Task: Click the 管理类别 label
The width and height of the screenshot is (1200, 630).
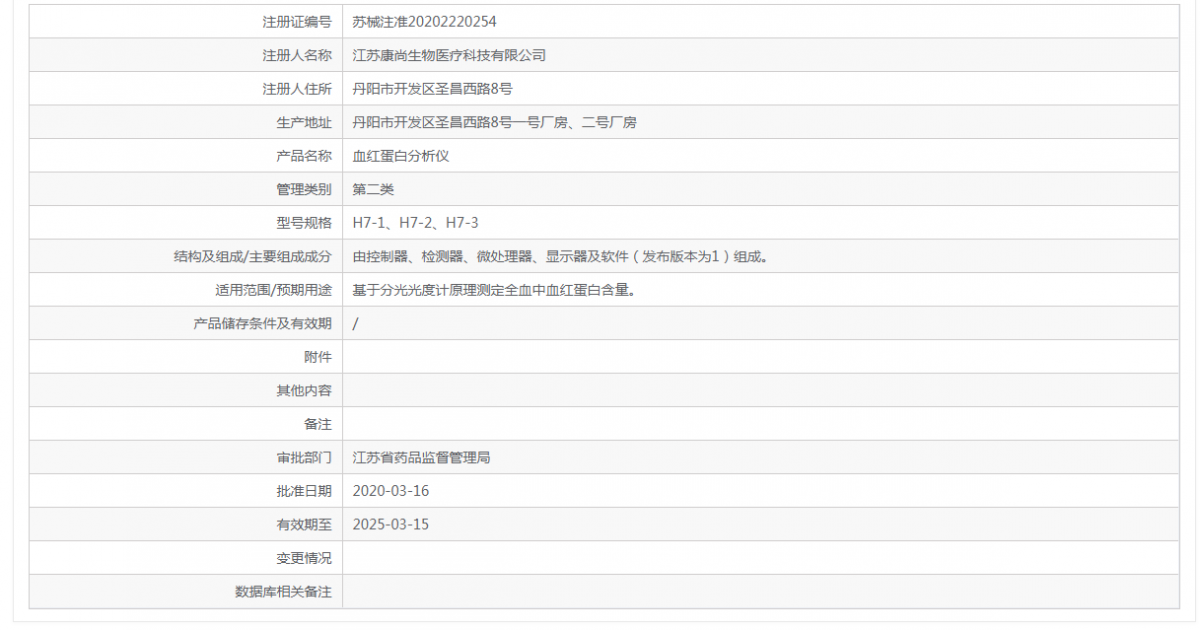Action: tap(304, 189)
